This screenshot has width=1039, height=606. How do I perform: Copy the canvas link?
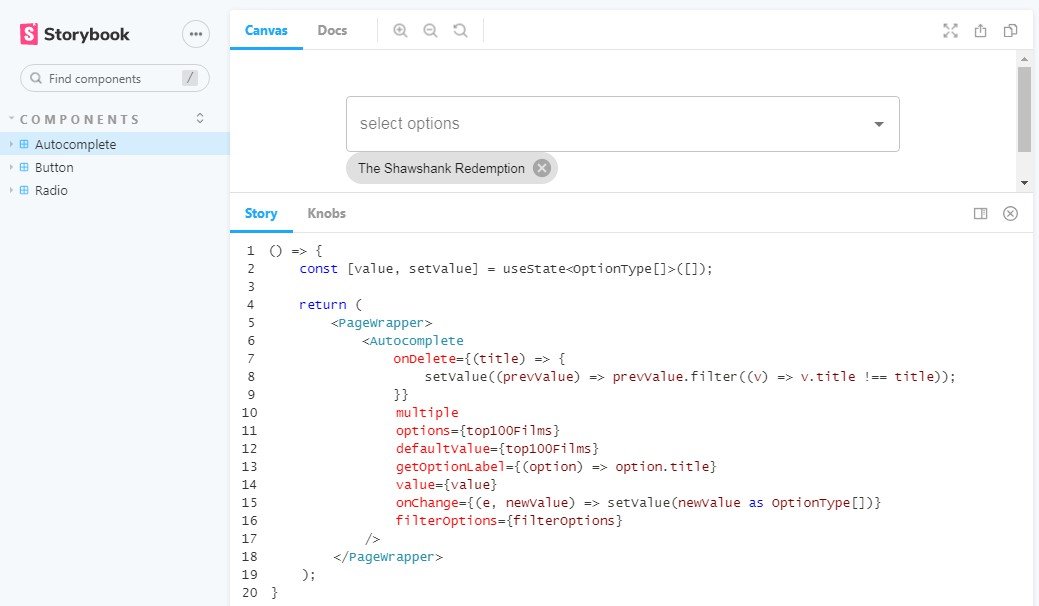pyautogui.click(x=1010, y=30)
